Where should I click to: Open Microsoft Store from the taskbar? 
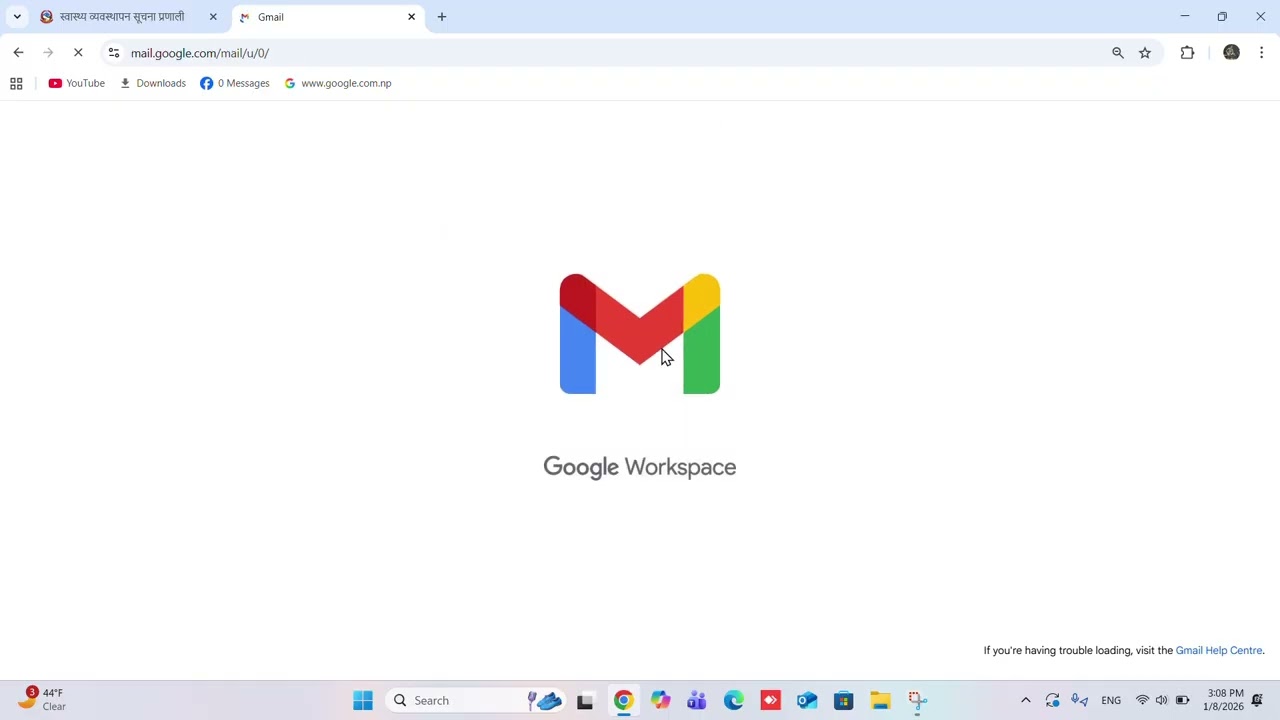click(x=844, y=701)
